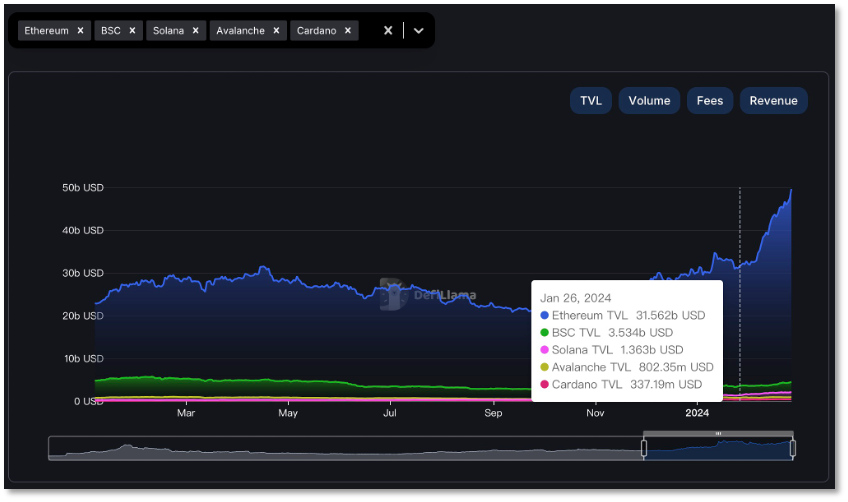848x502 pixels.
Task: Click the blue Ethereum TVL peak at far right
Action: coord(791,192)
